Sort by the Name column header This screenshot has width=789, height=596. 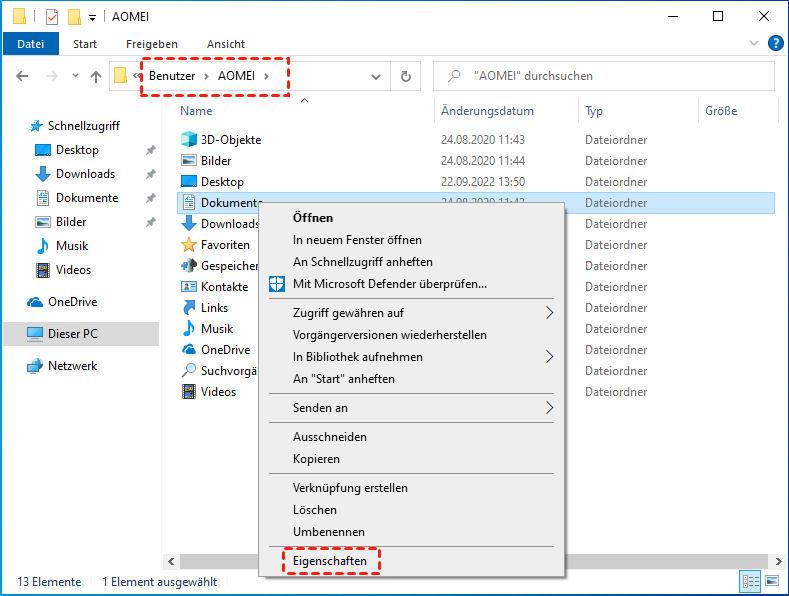196,111
